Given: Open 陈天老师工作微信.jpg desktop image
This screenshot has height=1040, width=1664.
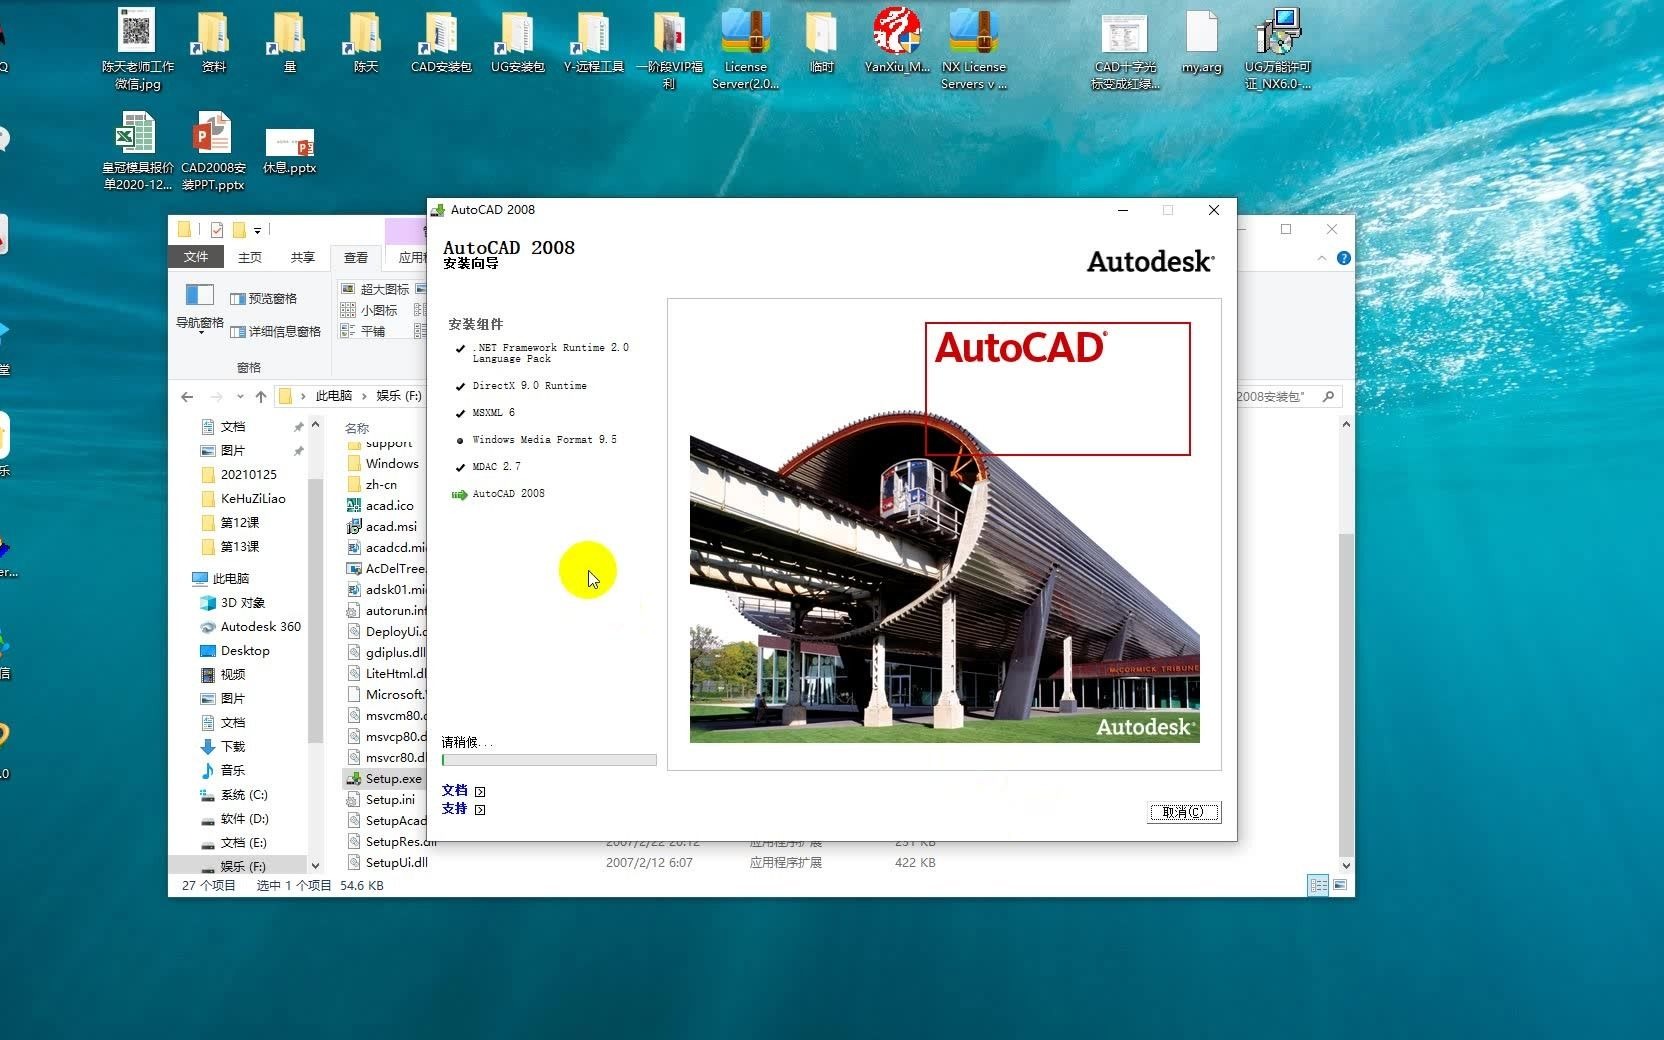Looking at the screenshot, I should tap(138, 49).
